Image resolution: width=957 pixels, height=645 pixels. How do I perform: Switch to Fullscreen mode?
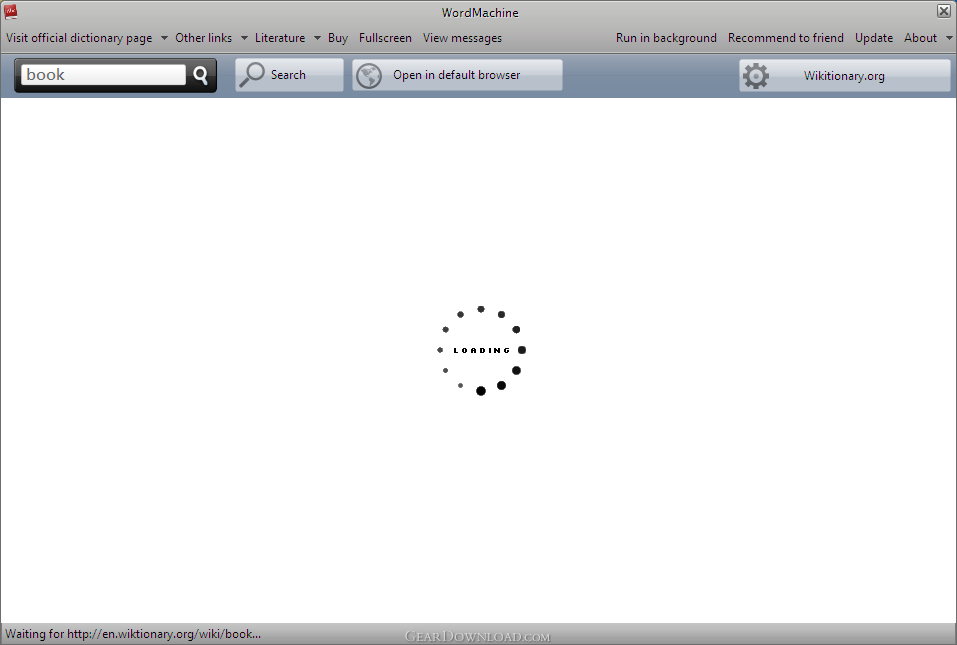[x=385, y=38]
